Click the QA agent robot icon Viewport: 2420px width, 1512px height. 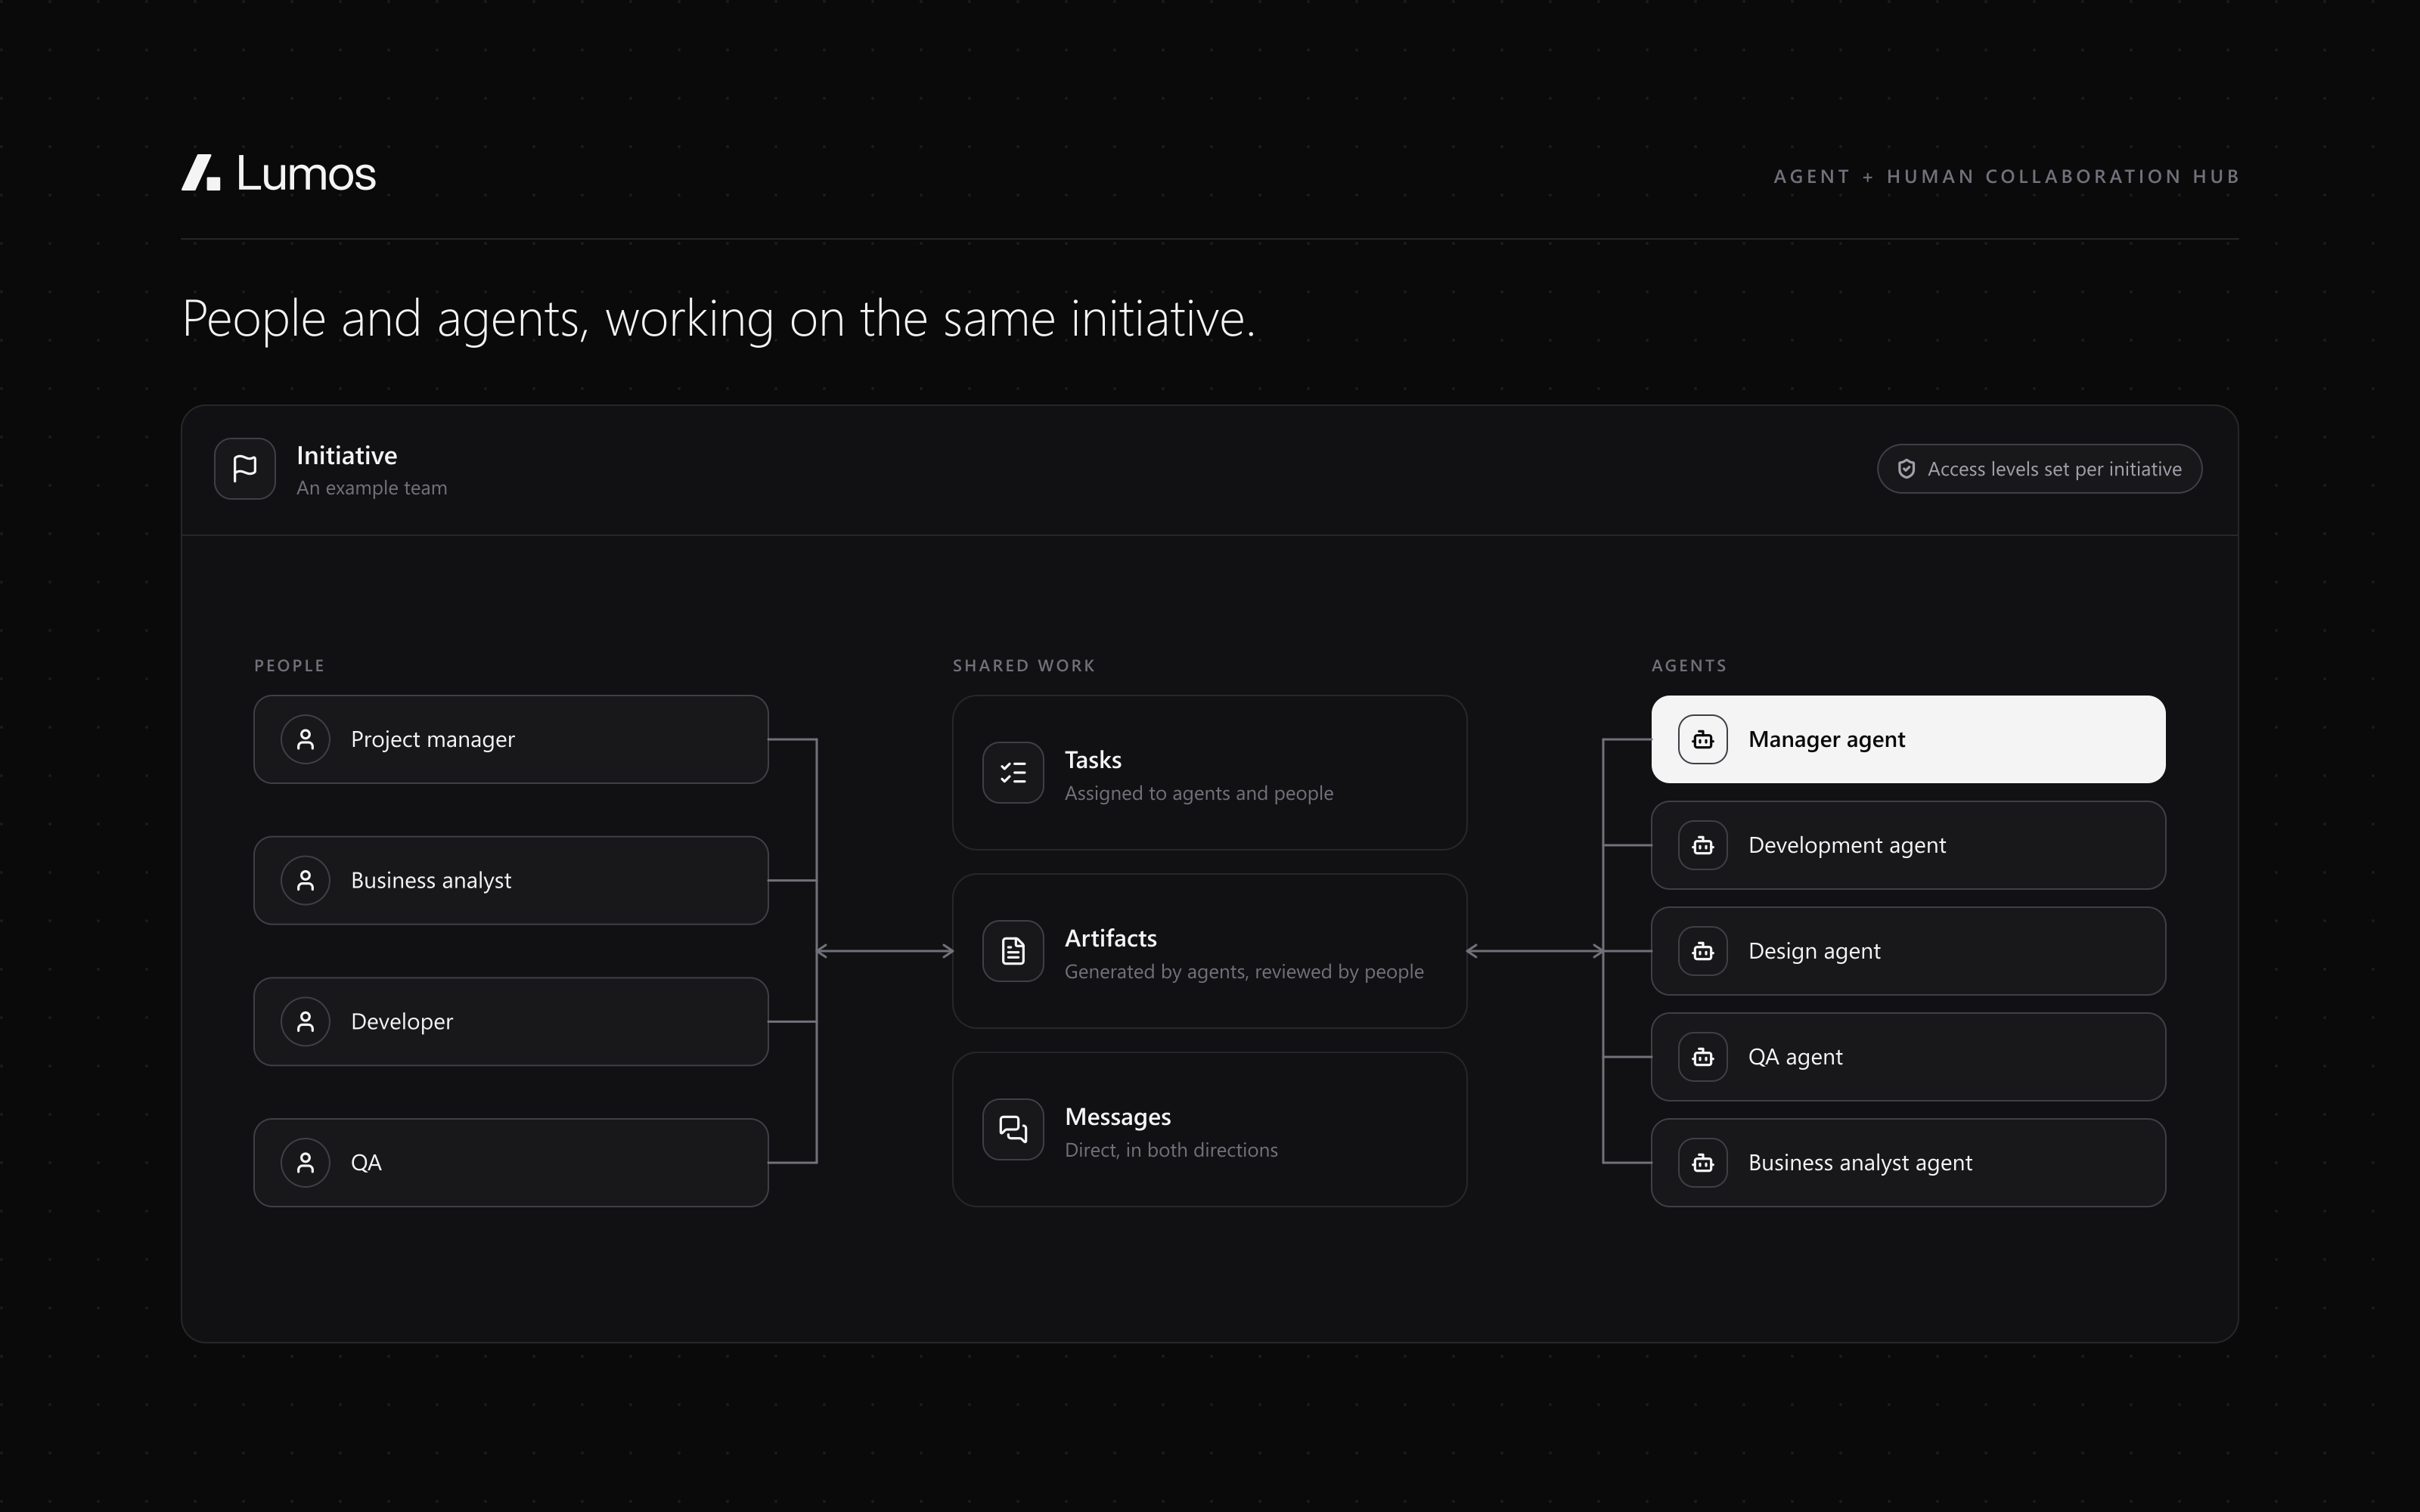point(1703,1058)
